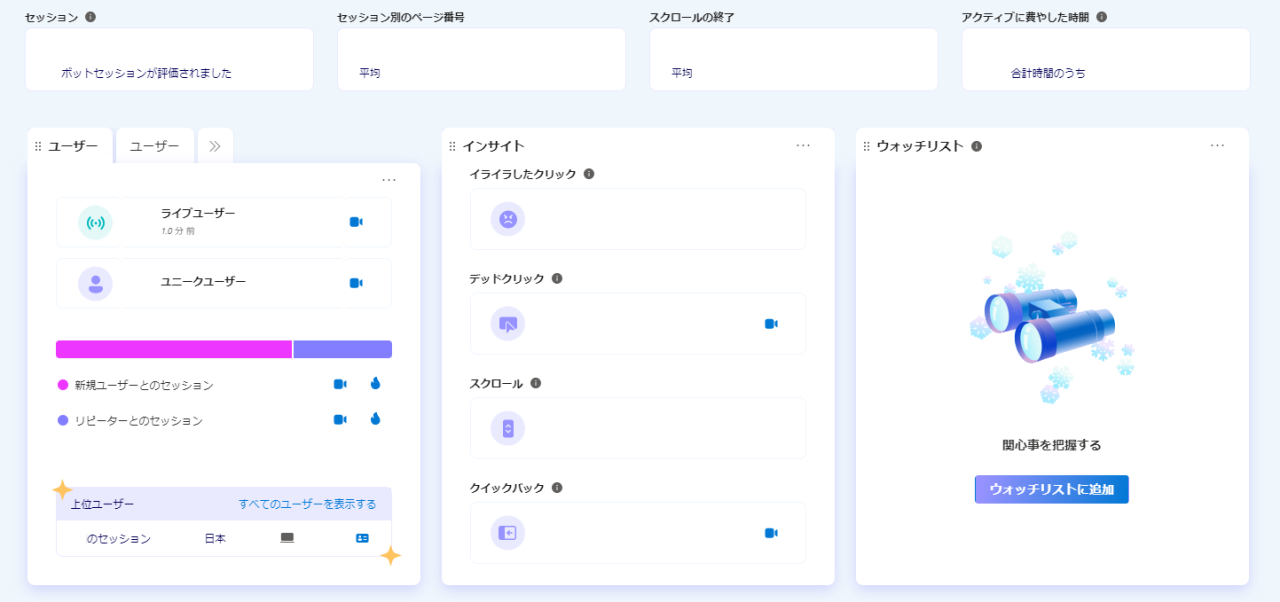Click 合計時間のうち text
1280x602 pixels.
(x=1048, y=73)
